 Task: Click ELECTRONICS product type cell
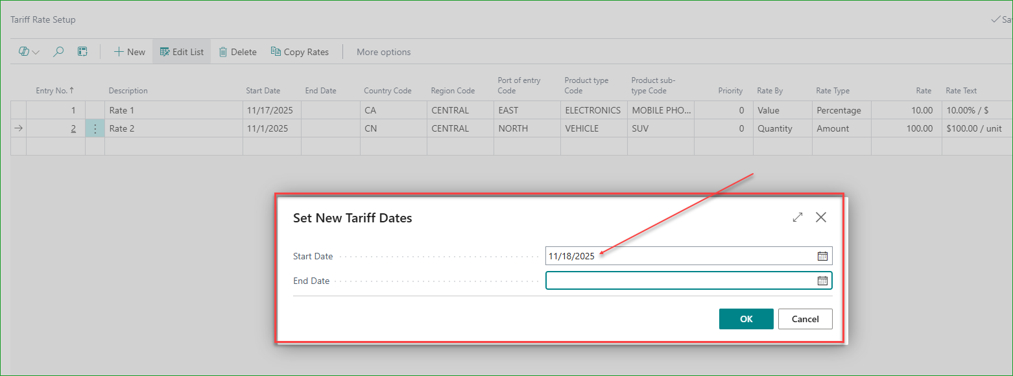point(593,110)
